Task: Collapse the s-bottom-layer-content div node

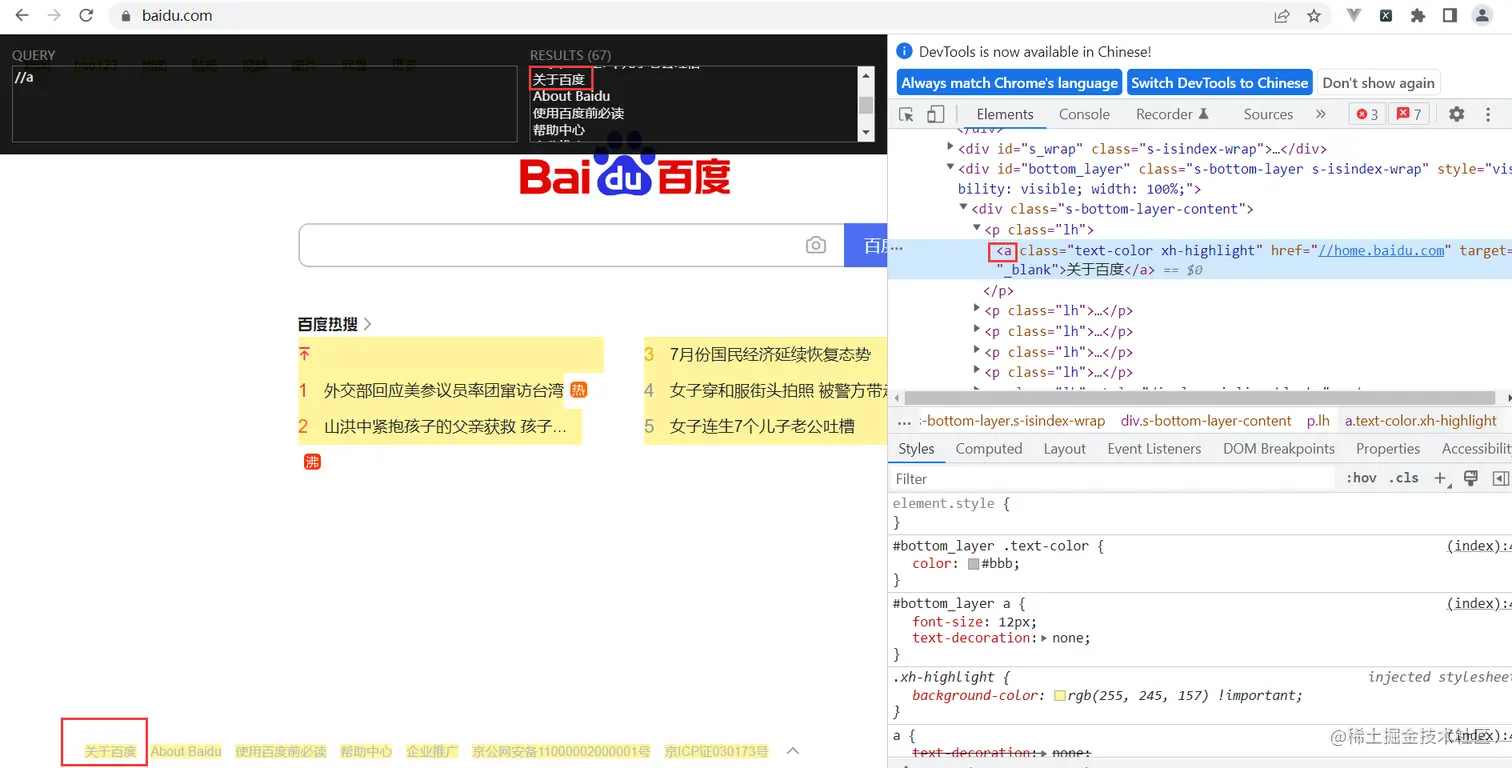Action: pos(964,208)
